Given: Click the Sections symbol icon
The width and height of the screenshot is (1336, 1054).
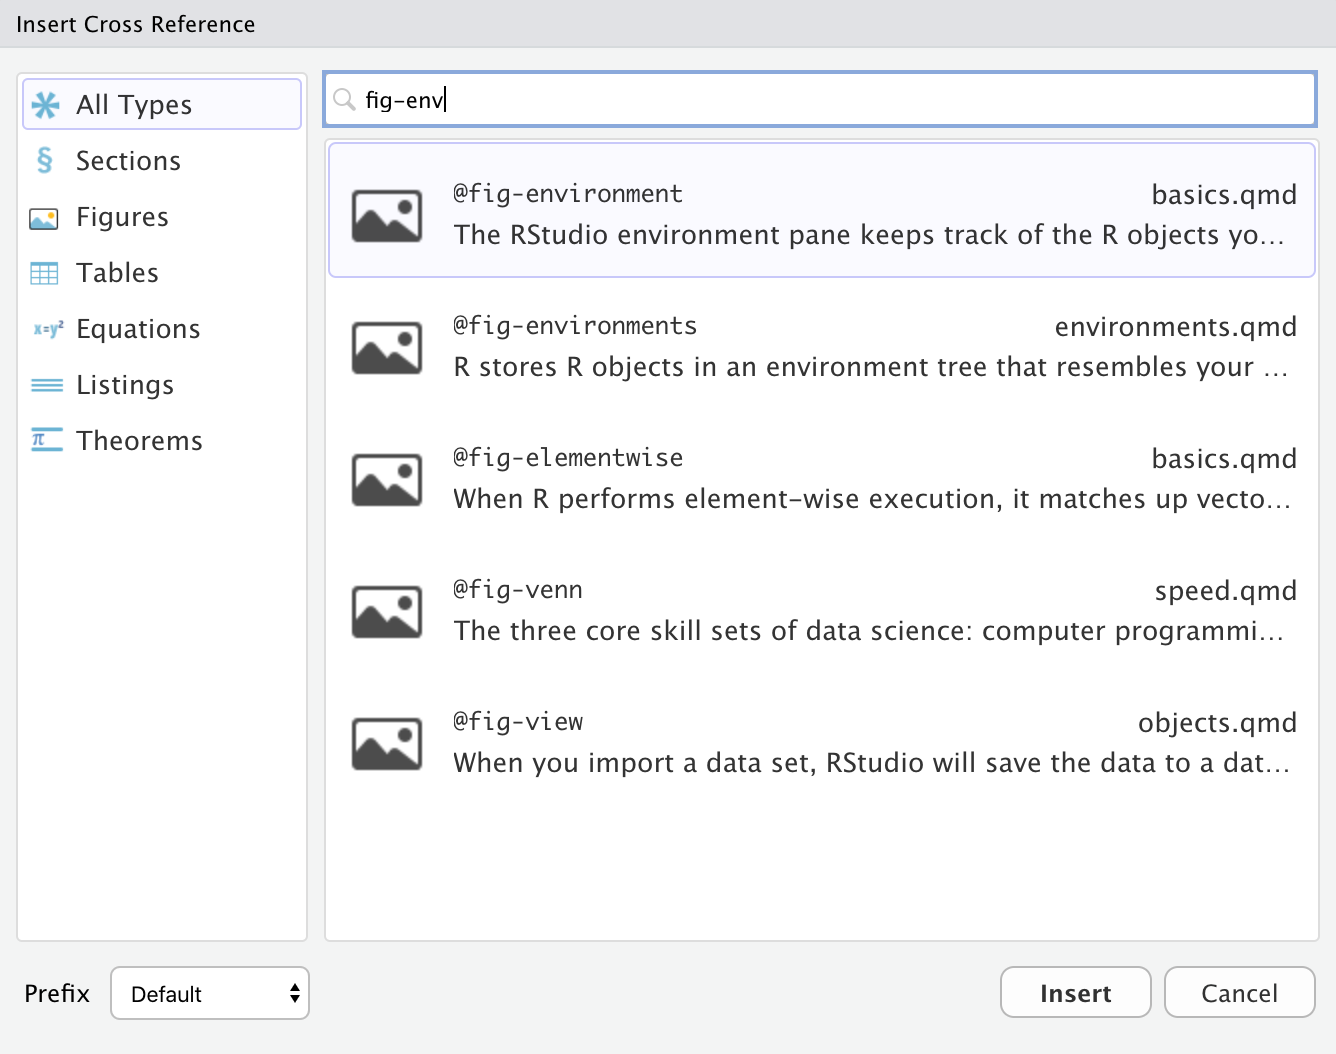Looking at the screenshot, I should (x=45, y=161).
